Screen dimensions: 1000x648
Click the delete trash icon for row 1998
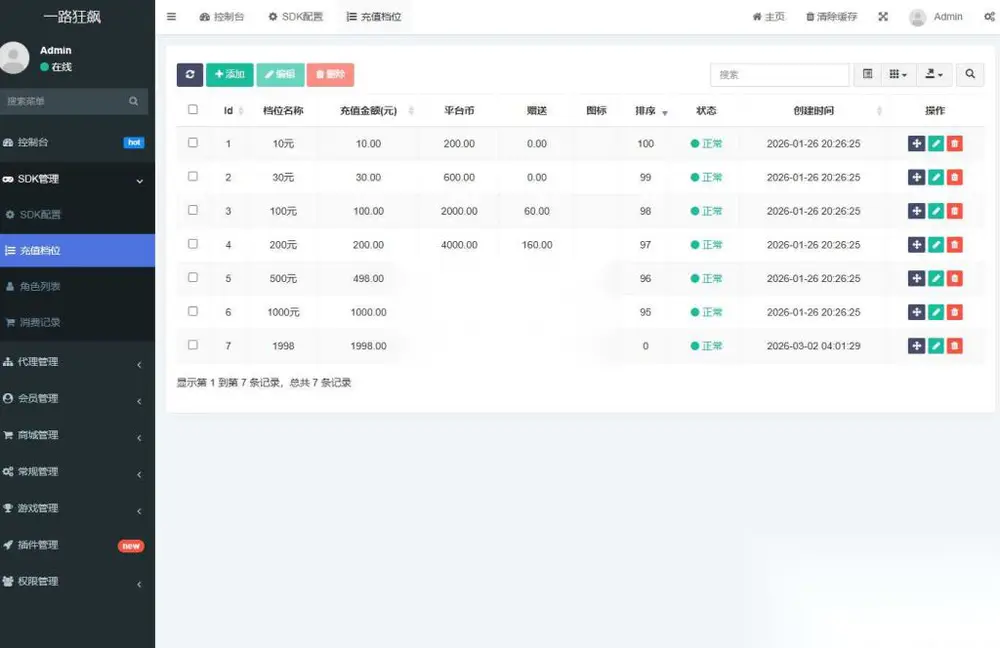[955, 346]
